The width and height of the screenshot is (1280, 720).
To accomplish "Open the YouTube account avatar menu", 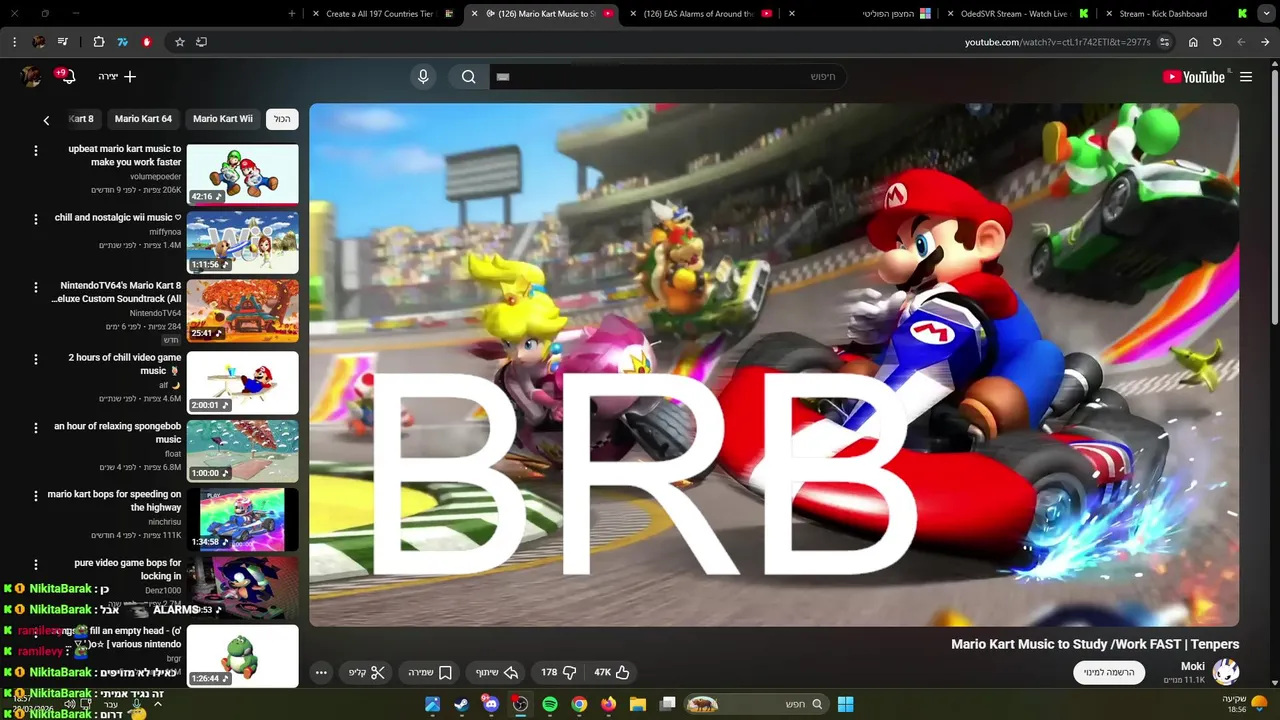I will [30, 77].
